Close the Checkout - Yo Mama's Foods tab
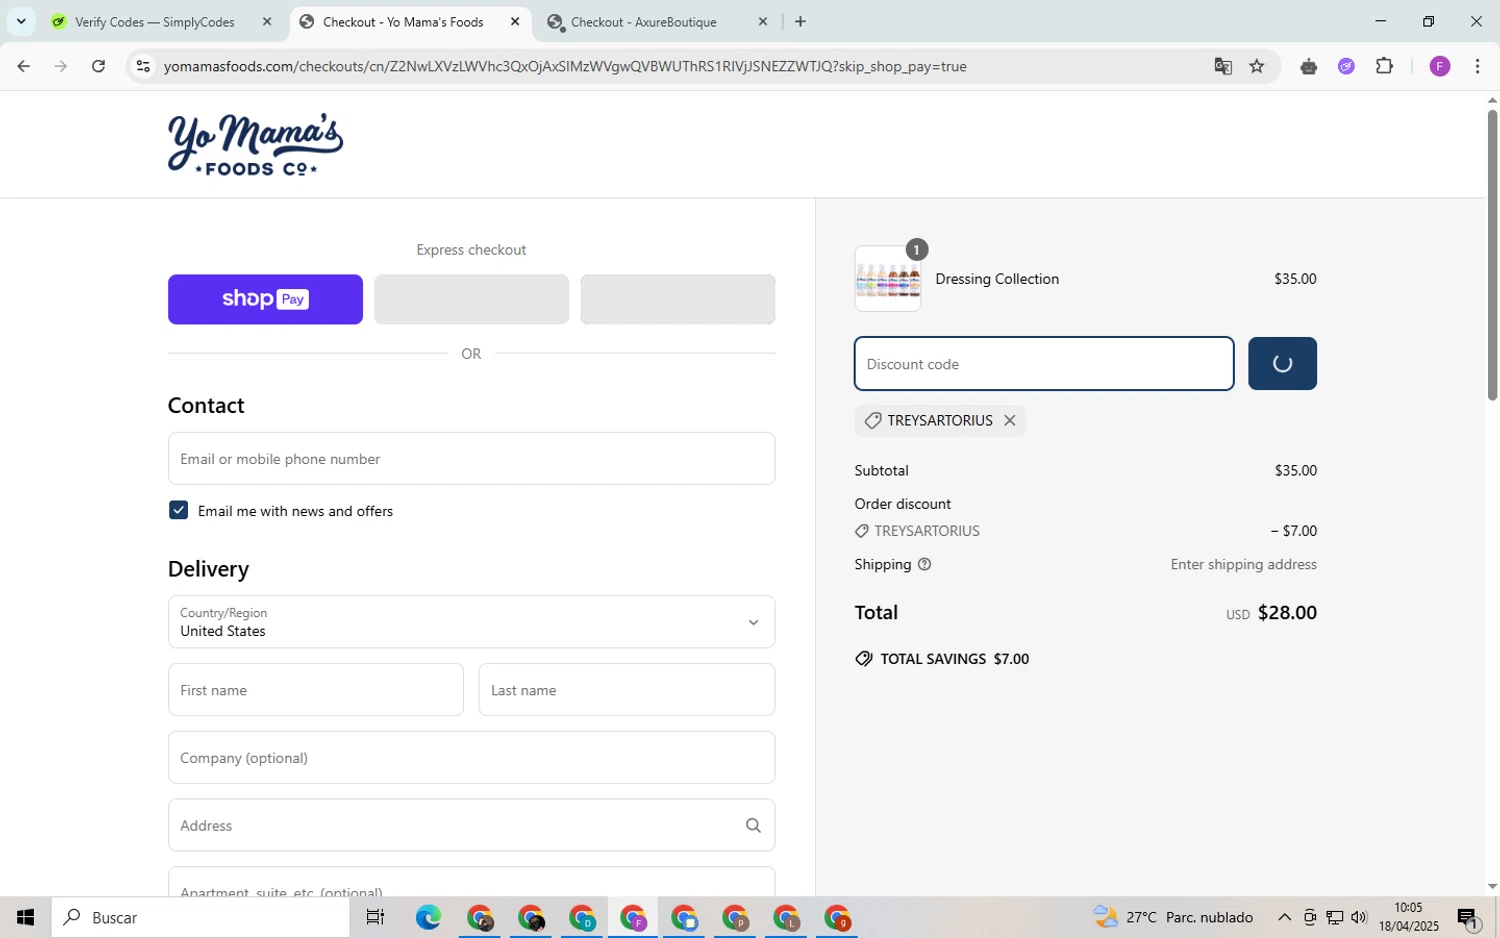Viewport: 1500px width, 938px height. point(515,22)
